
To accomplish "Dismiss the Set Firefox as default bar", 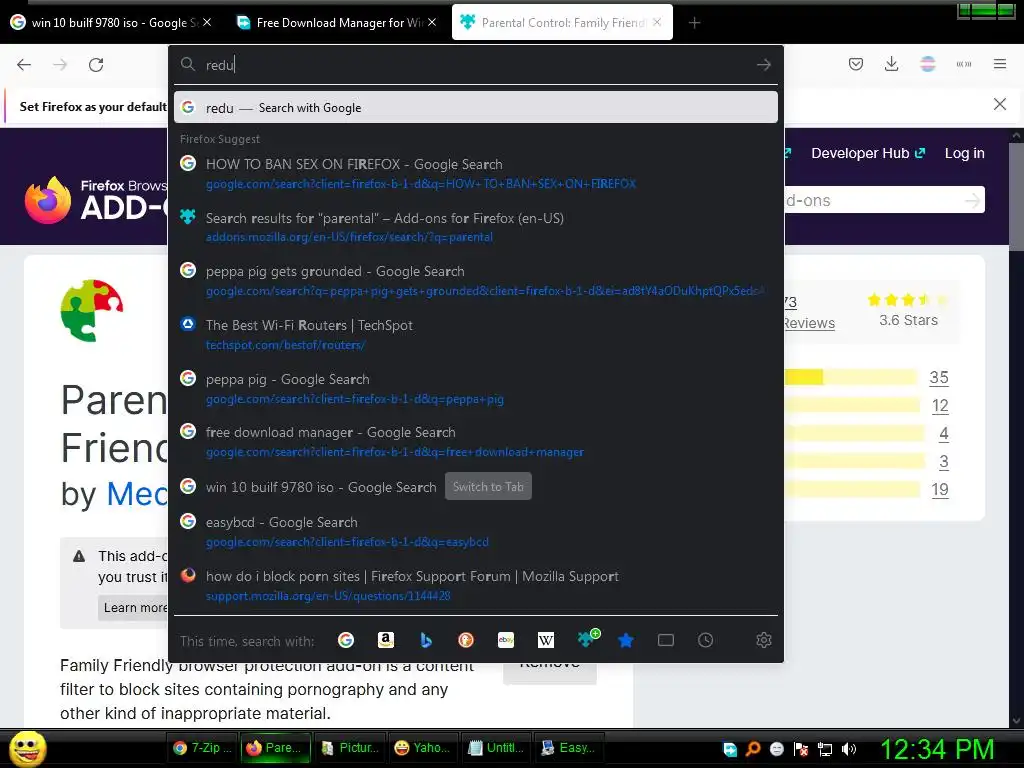I will (1000, 104).
